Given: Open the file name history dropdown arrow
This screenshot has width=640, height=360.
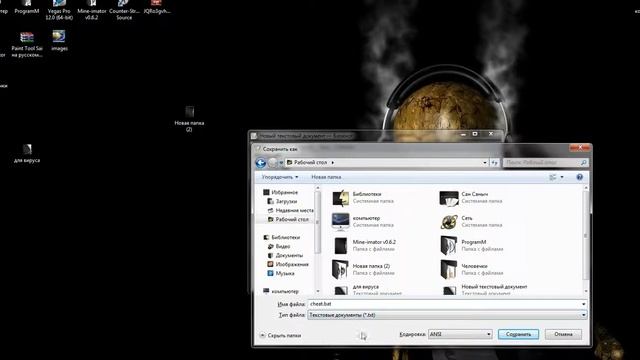Looking at the screenshot, I should (x=583, y=304).
